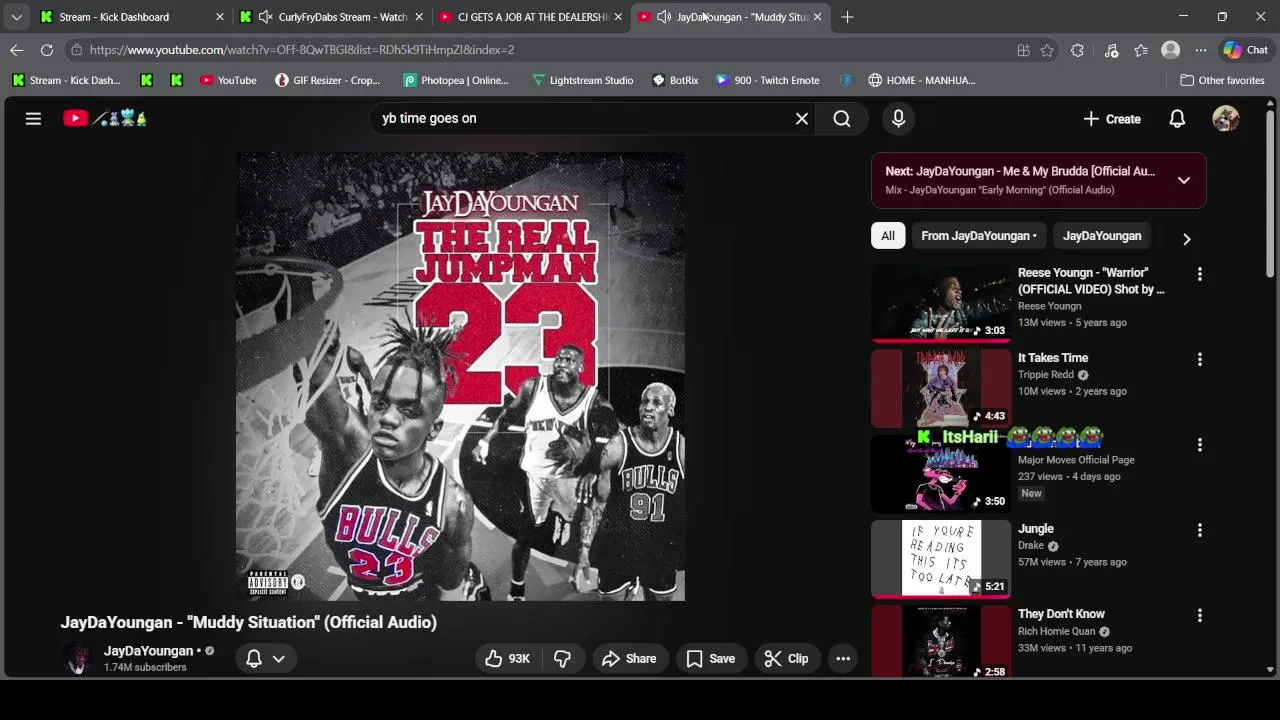
Task: Play the Jungle Drake thumbnail
Action: coord(941,558)
